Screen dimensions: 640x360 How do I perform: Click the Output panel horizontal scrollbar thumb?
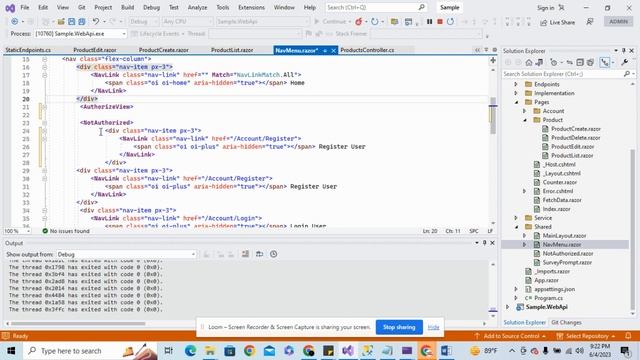[x=78, y=324]
